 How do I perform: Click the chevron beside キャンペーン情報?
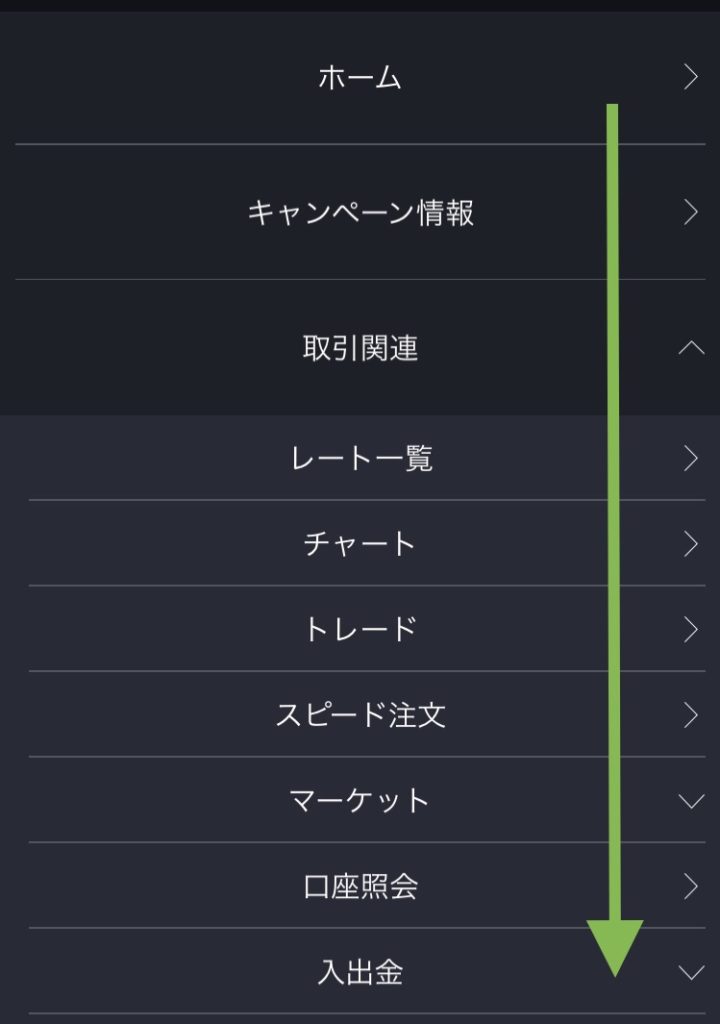[x=690, y=212]
